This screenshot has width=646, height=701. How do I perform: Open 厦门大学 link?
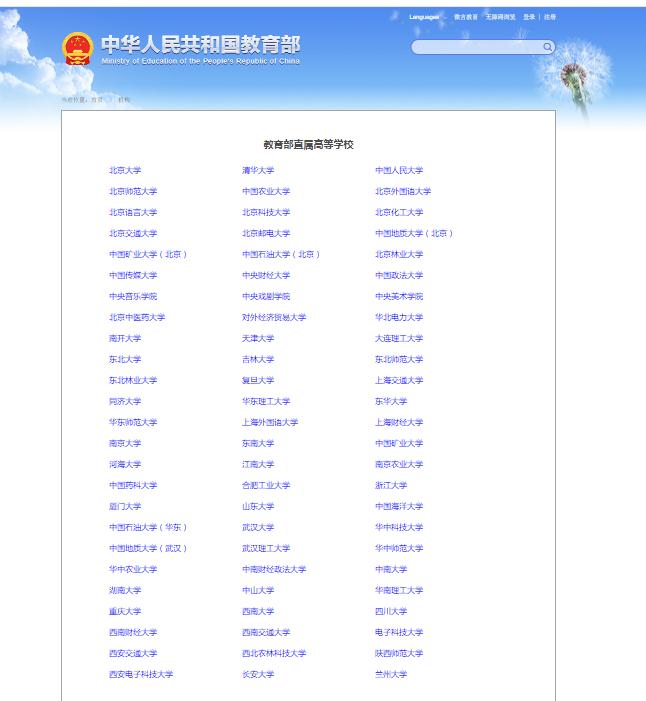click(x=125, y=507)
